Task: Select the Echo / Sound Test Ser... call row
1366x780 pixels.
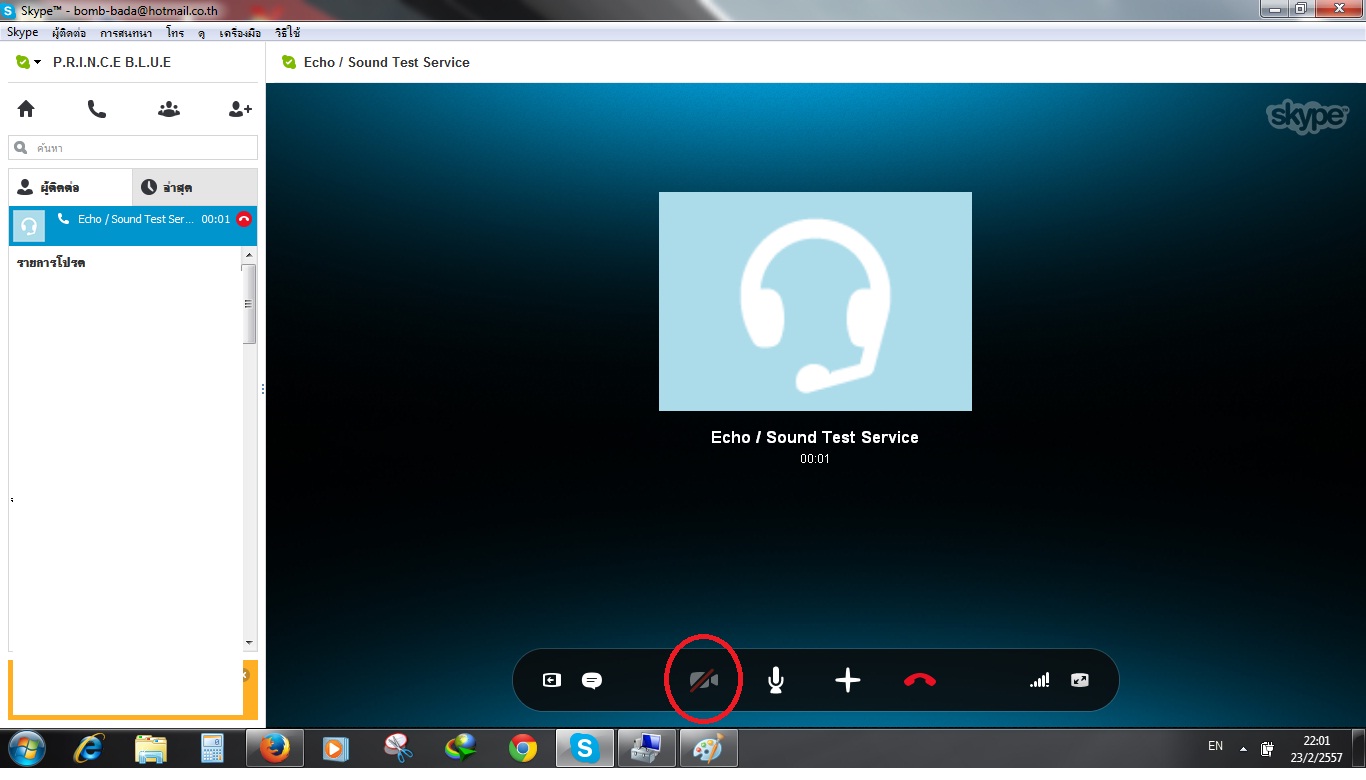Action: [133, 226]
